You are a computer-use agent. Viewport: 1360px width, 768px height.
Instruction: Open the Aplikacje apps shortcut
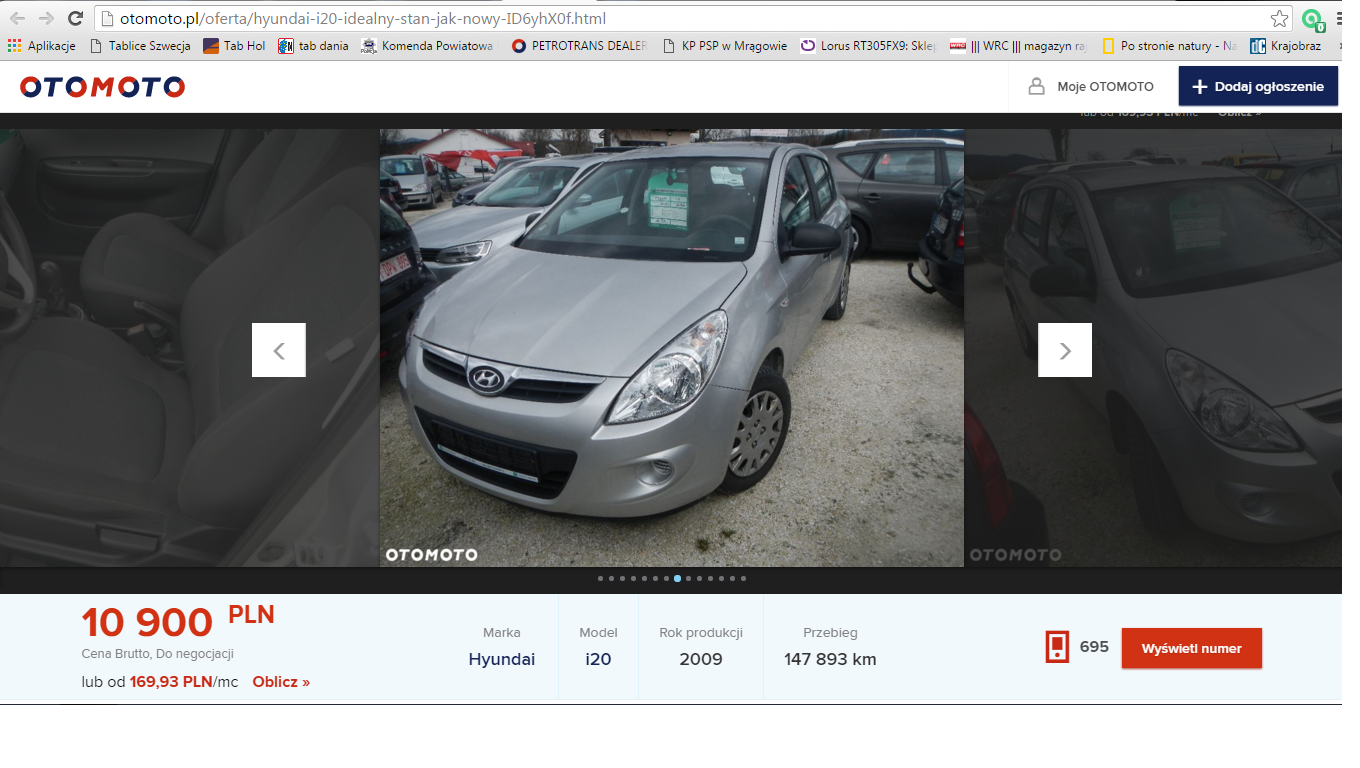(x=42, y=46)
